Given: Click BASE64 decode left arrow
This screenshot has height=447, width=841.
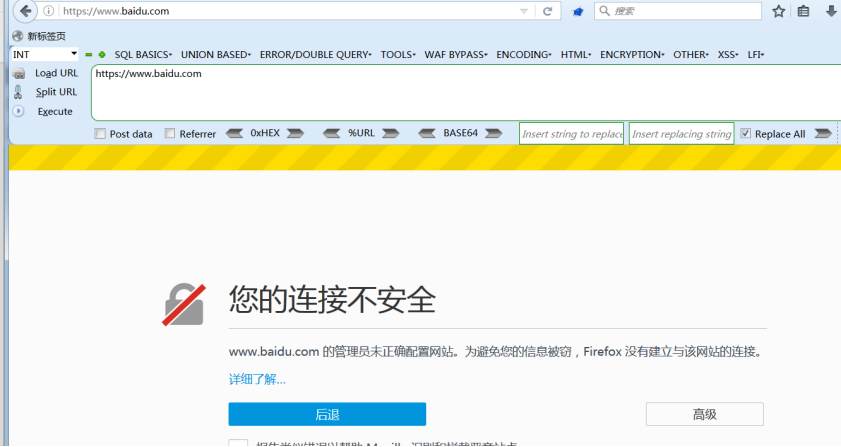Looking at the screenshot, I should (x=427, y=134).
